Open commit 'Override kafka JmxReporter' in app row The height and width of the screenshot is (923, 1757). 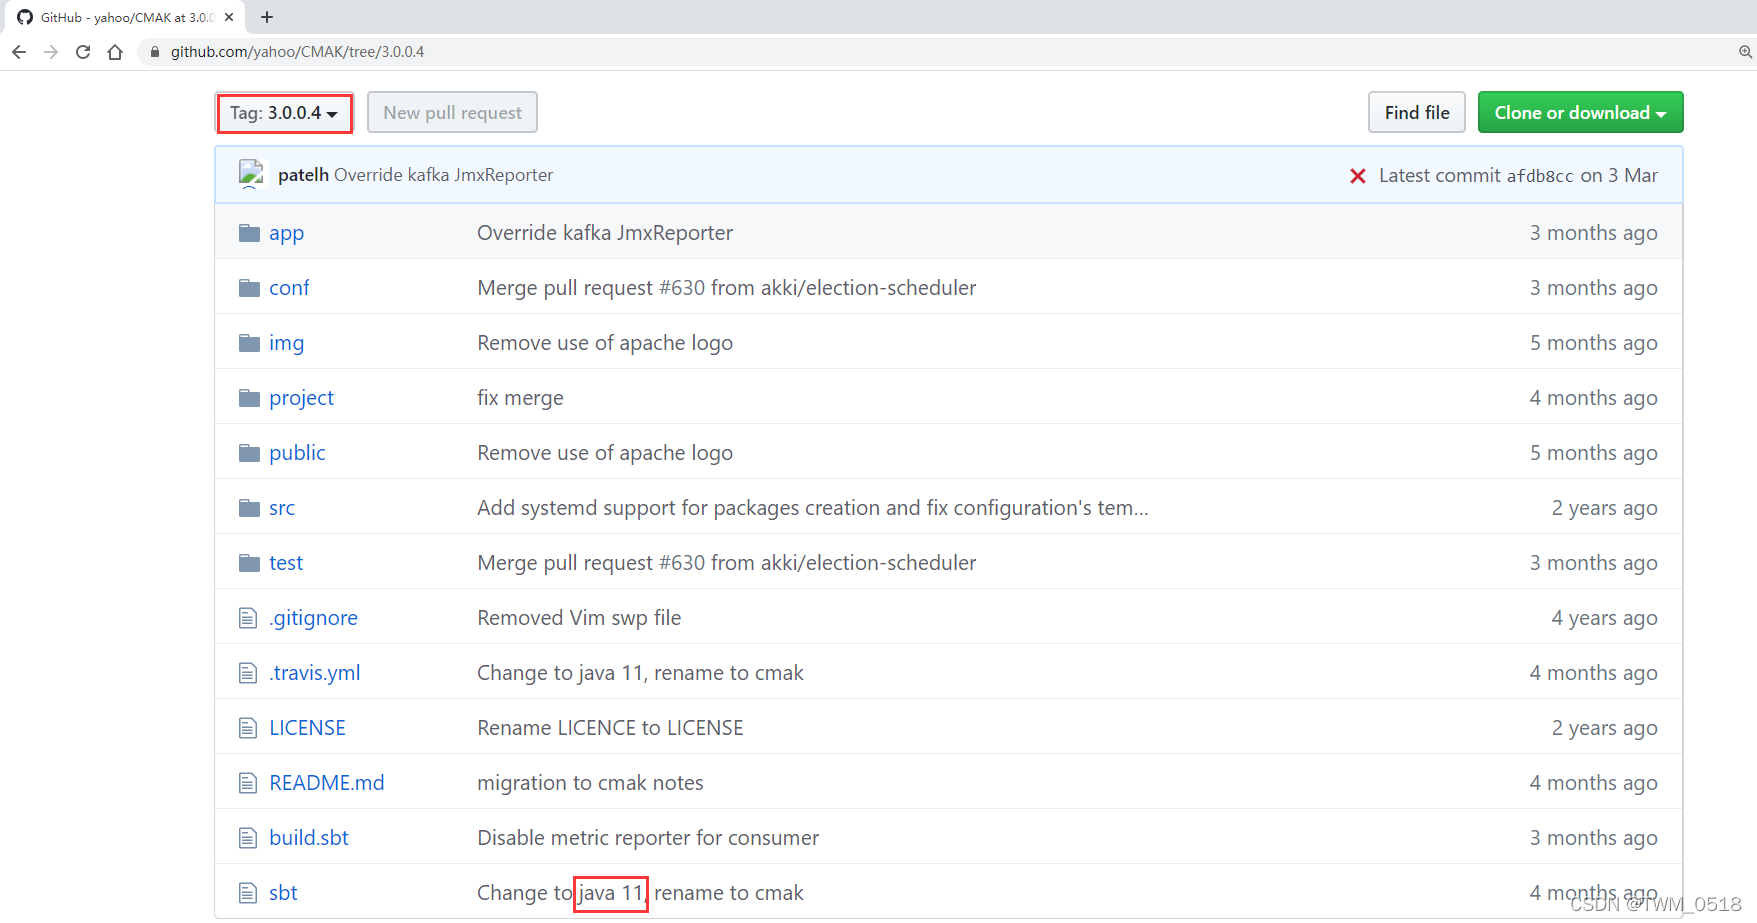(x=605, y=233)
